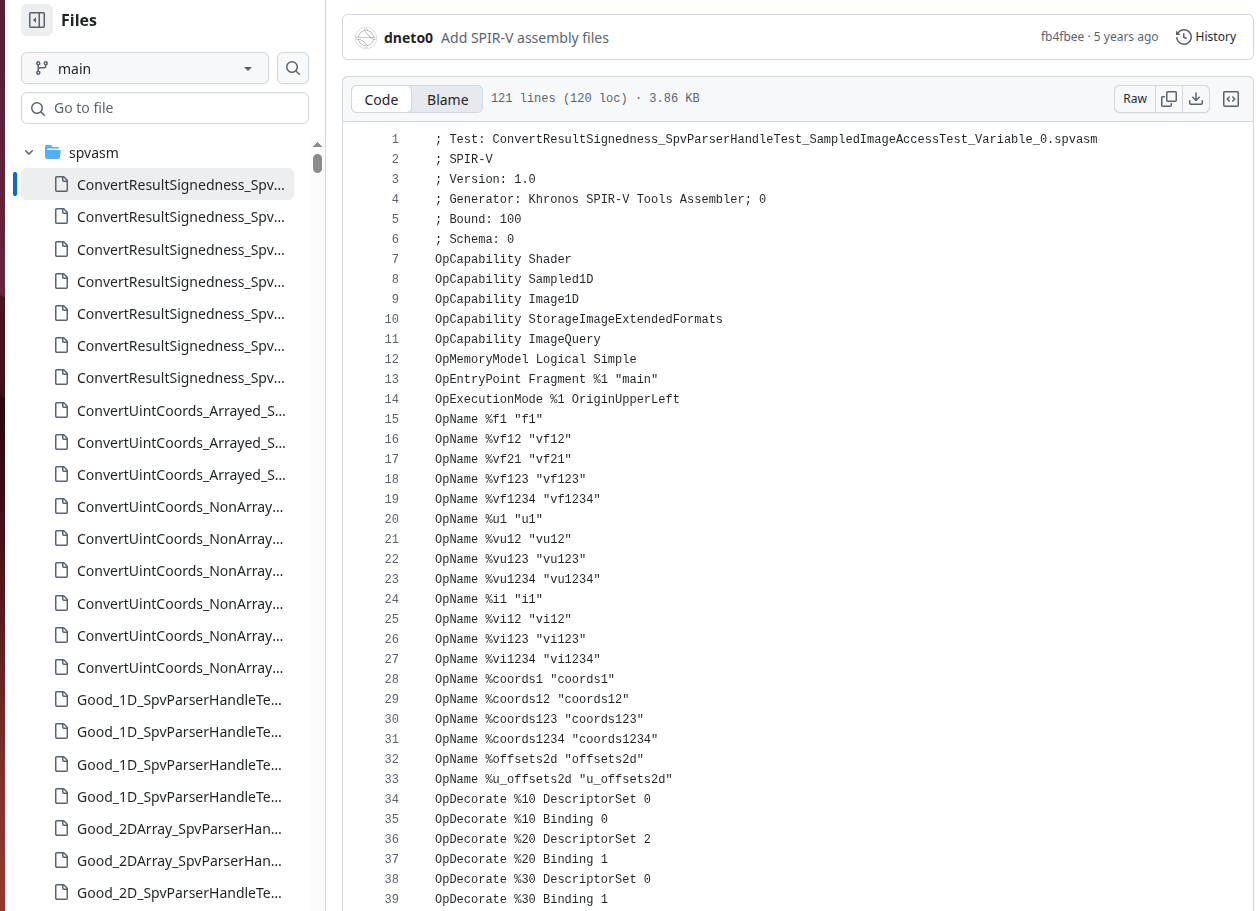Click file icon of last Good_1D file
The height and width of the screenshot is (911, 1256).
tap(61, 797)
